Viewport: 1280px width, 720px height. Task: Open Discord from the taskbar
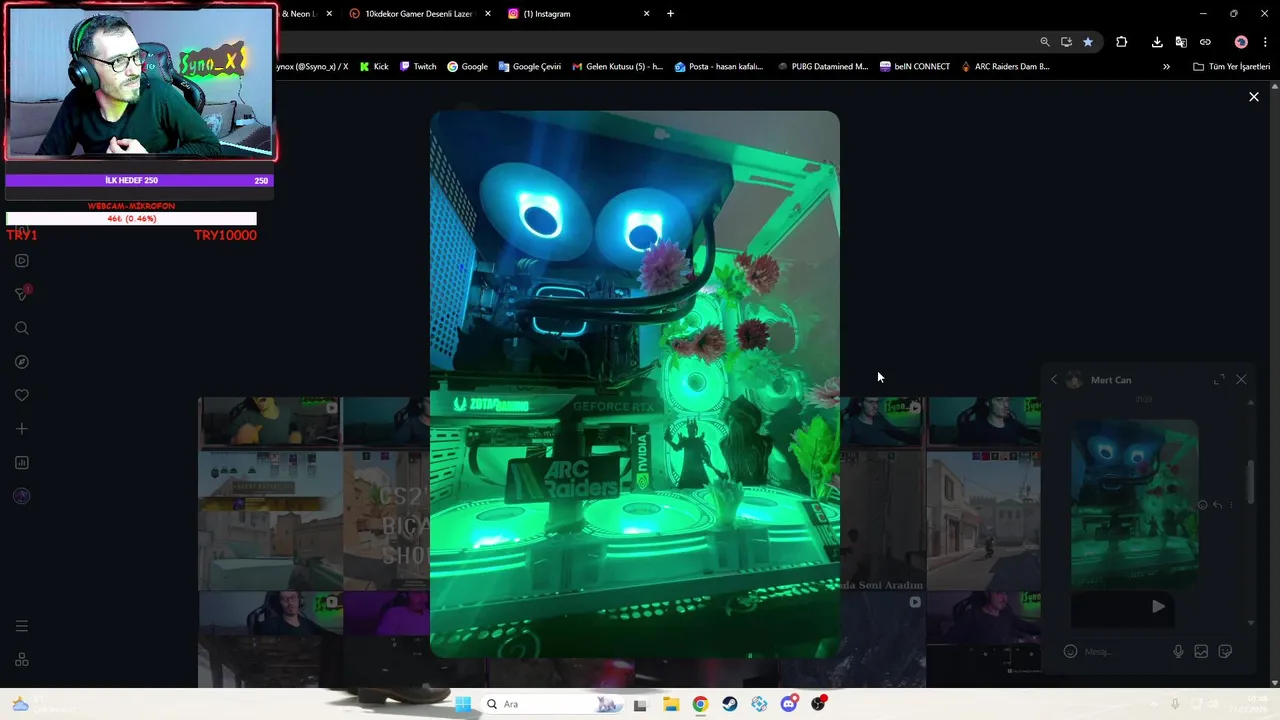point(789,704)
